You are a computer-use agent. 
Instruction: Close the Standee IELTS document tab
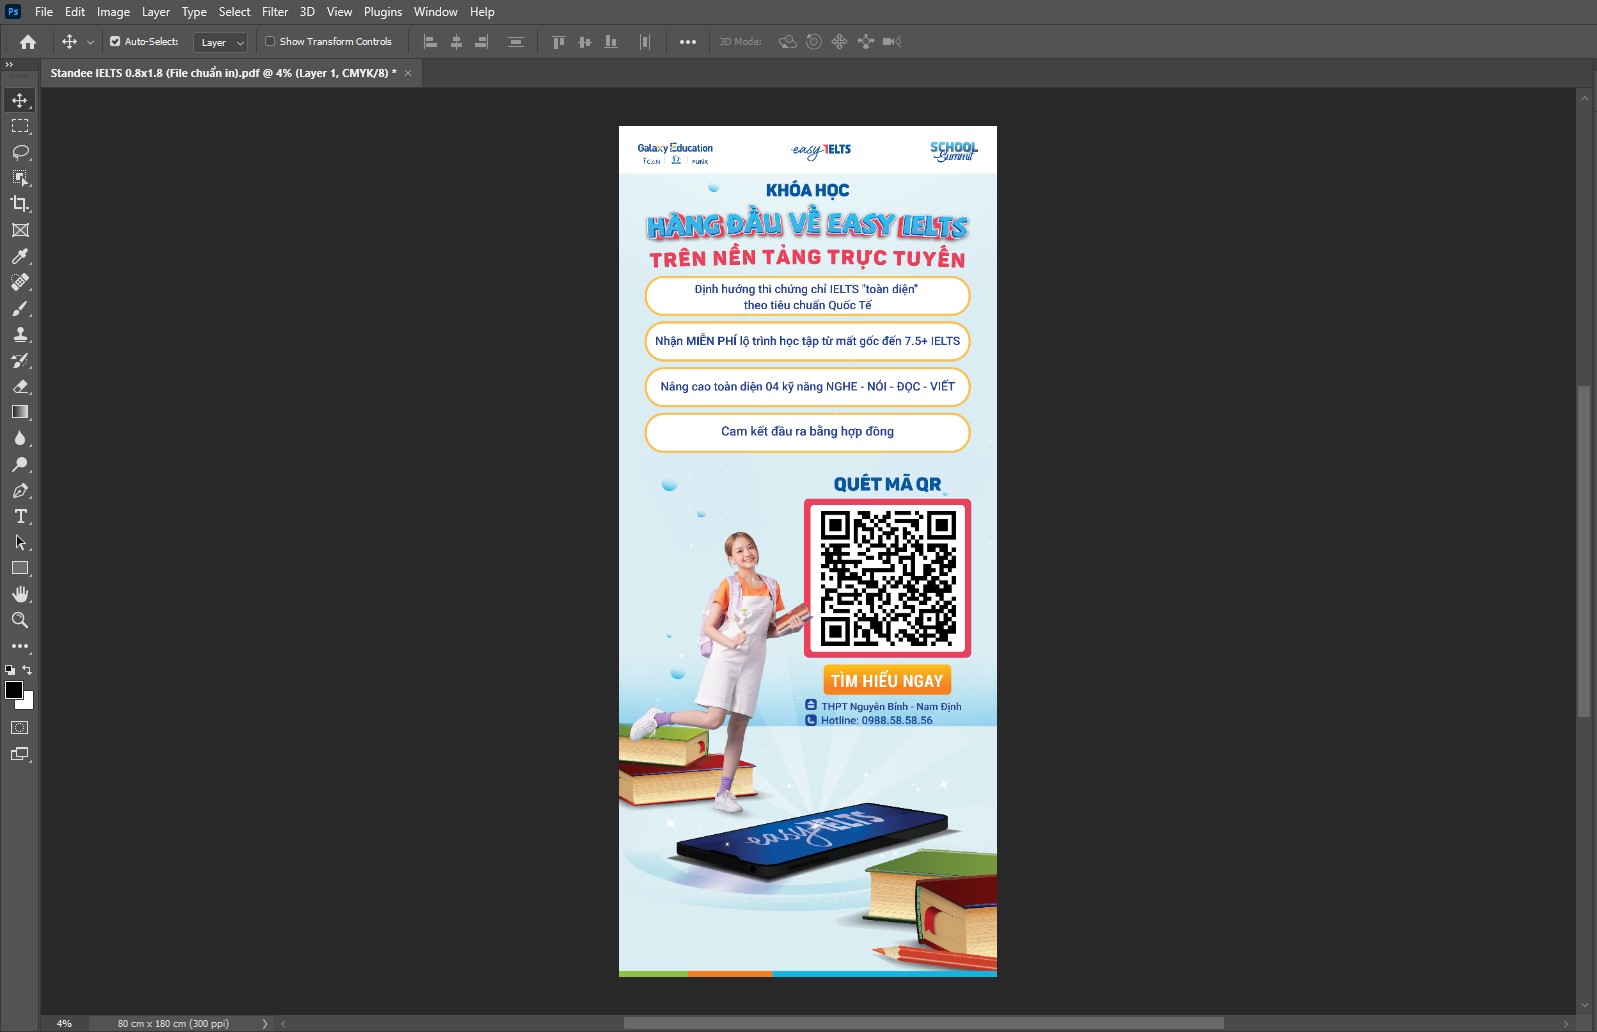[x=408, y=73]
